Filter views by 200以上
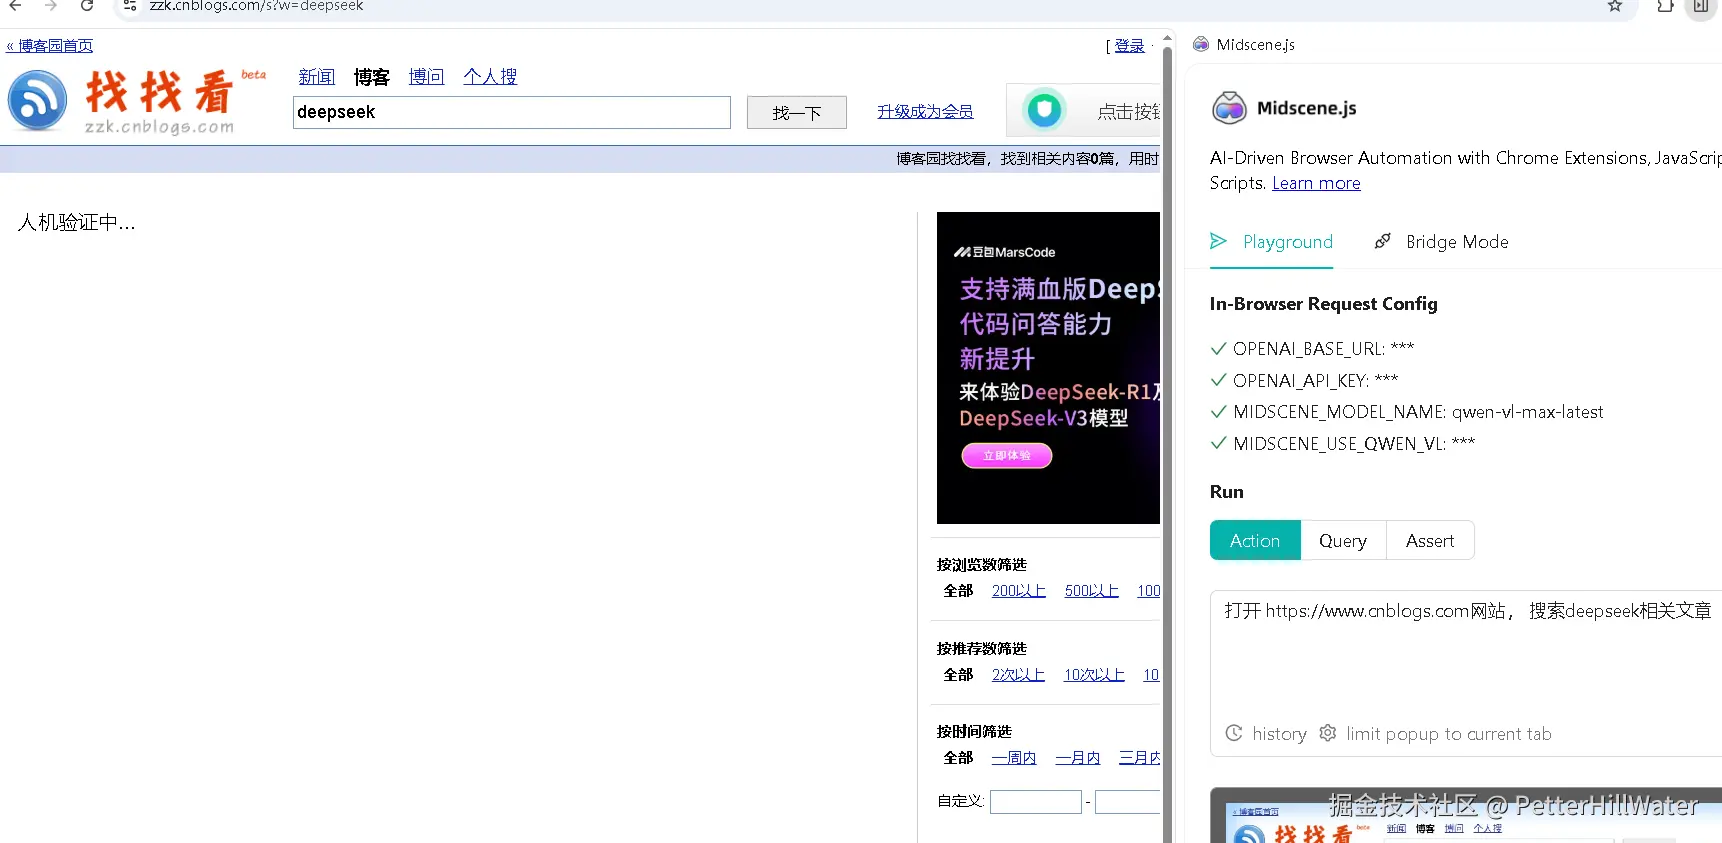Screen dimensions: 1722x843 click(x=1019, y=591)
